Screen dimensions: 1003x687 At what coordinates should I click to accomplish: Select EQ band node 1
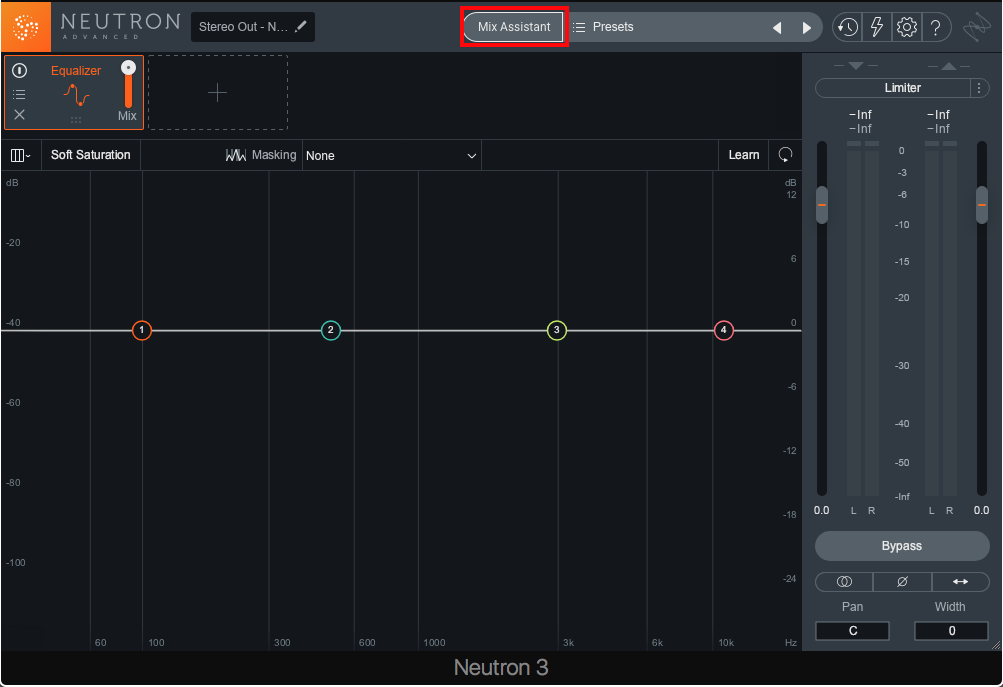click(x=142, y=330)
